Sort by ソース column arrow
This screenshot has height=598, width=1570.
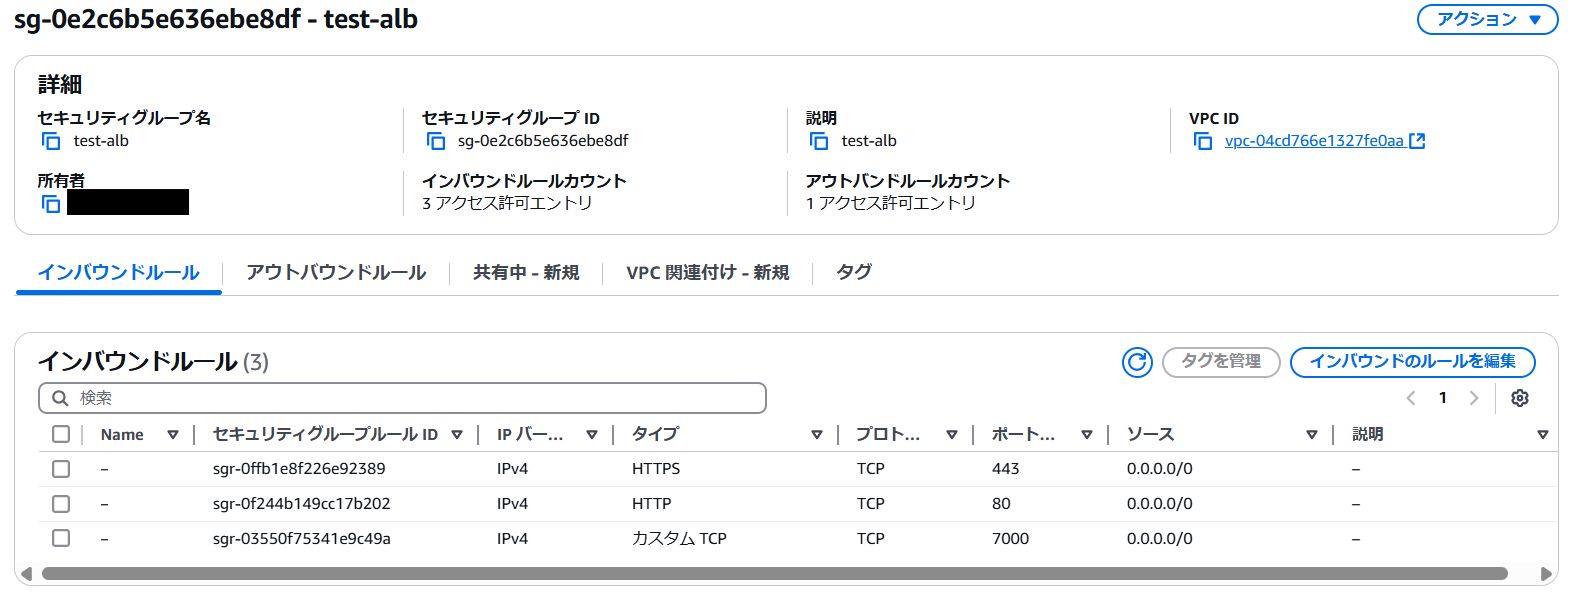1312,435
